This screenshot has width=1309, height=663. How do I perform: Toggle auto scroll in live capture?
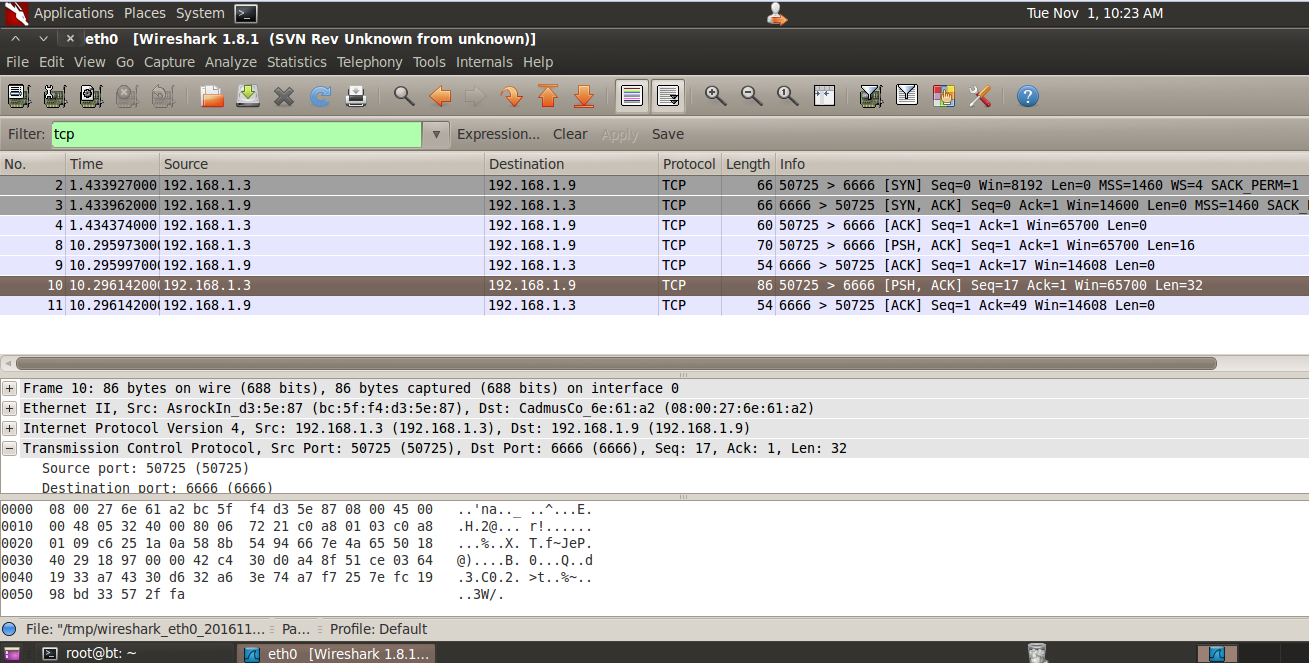pyautogui.click(x=668, y=96)
